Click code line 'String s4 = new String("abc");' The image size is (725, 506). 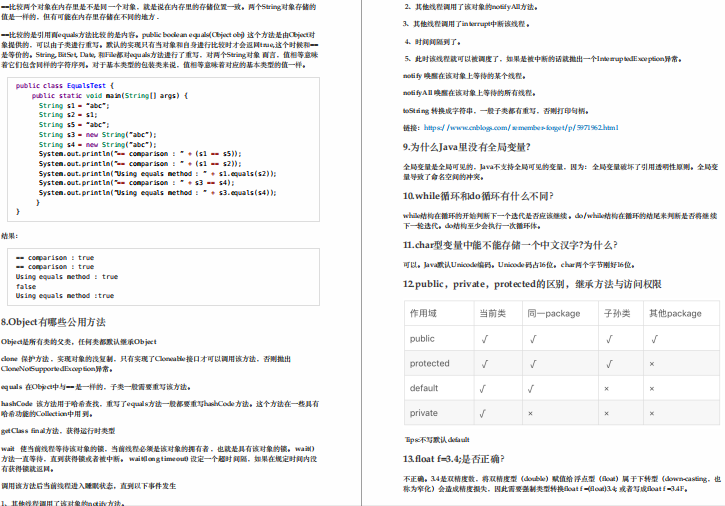coord(98,144)
